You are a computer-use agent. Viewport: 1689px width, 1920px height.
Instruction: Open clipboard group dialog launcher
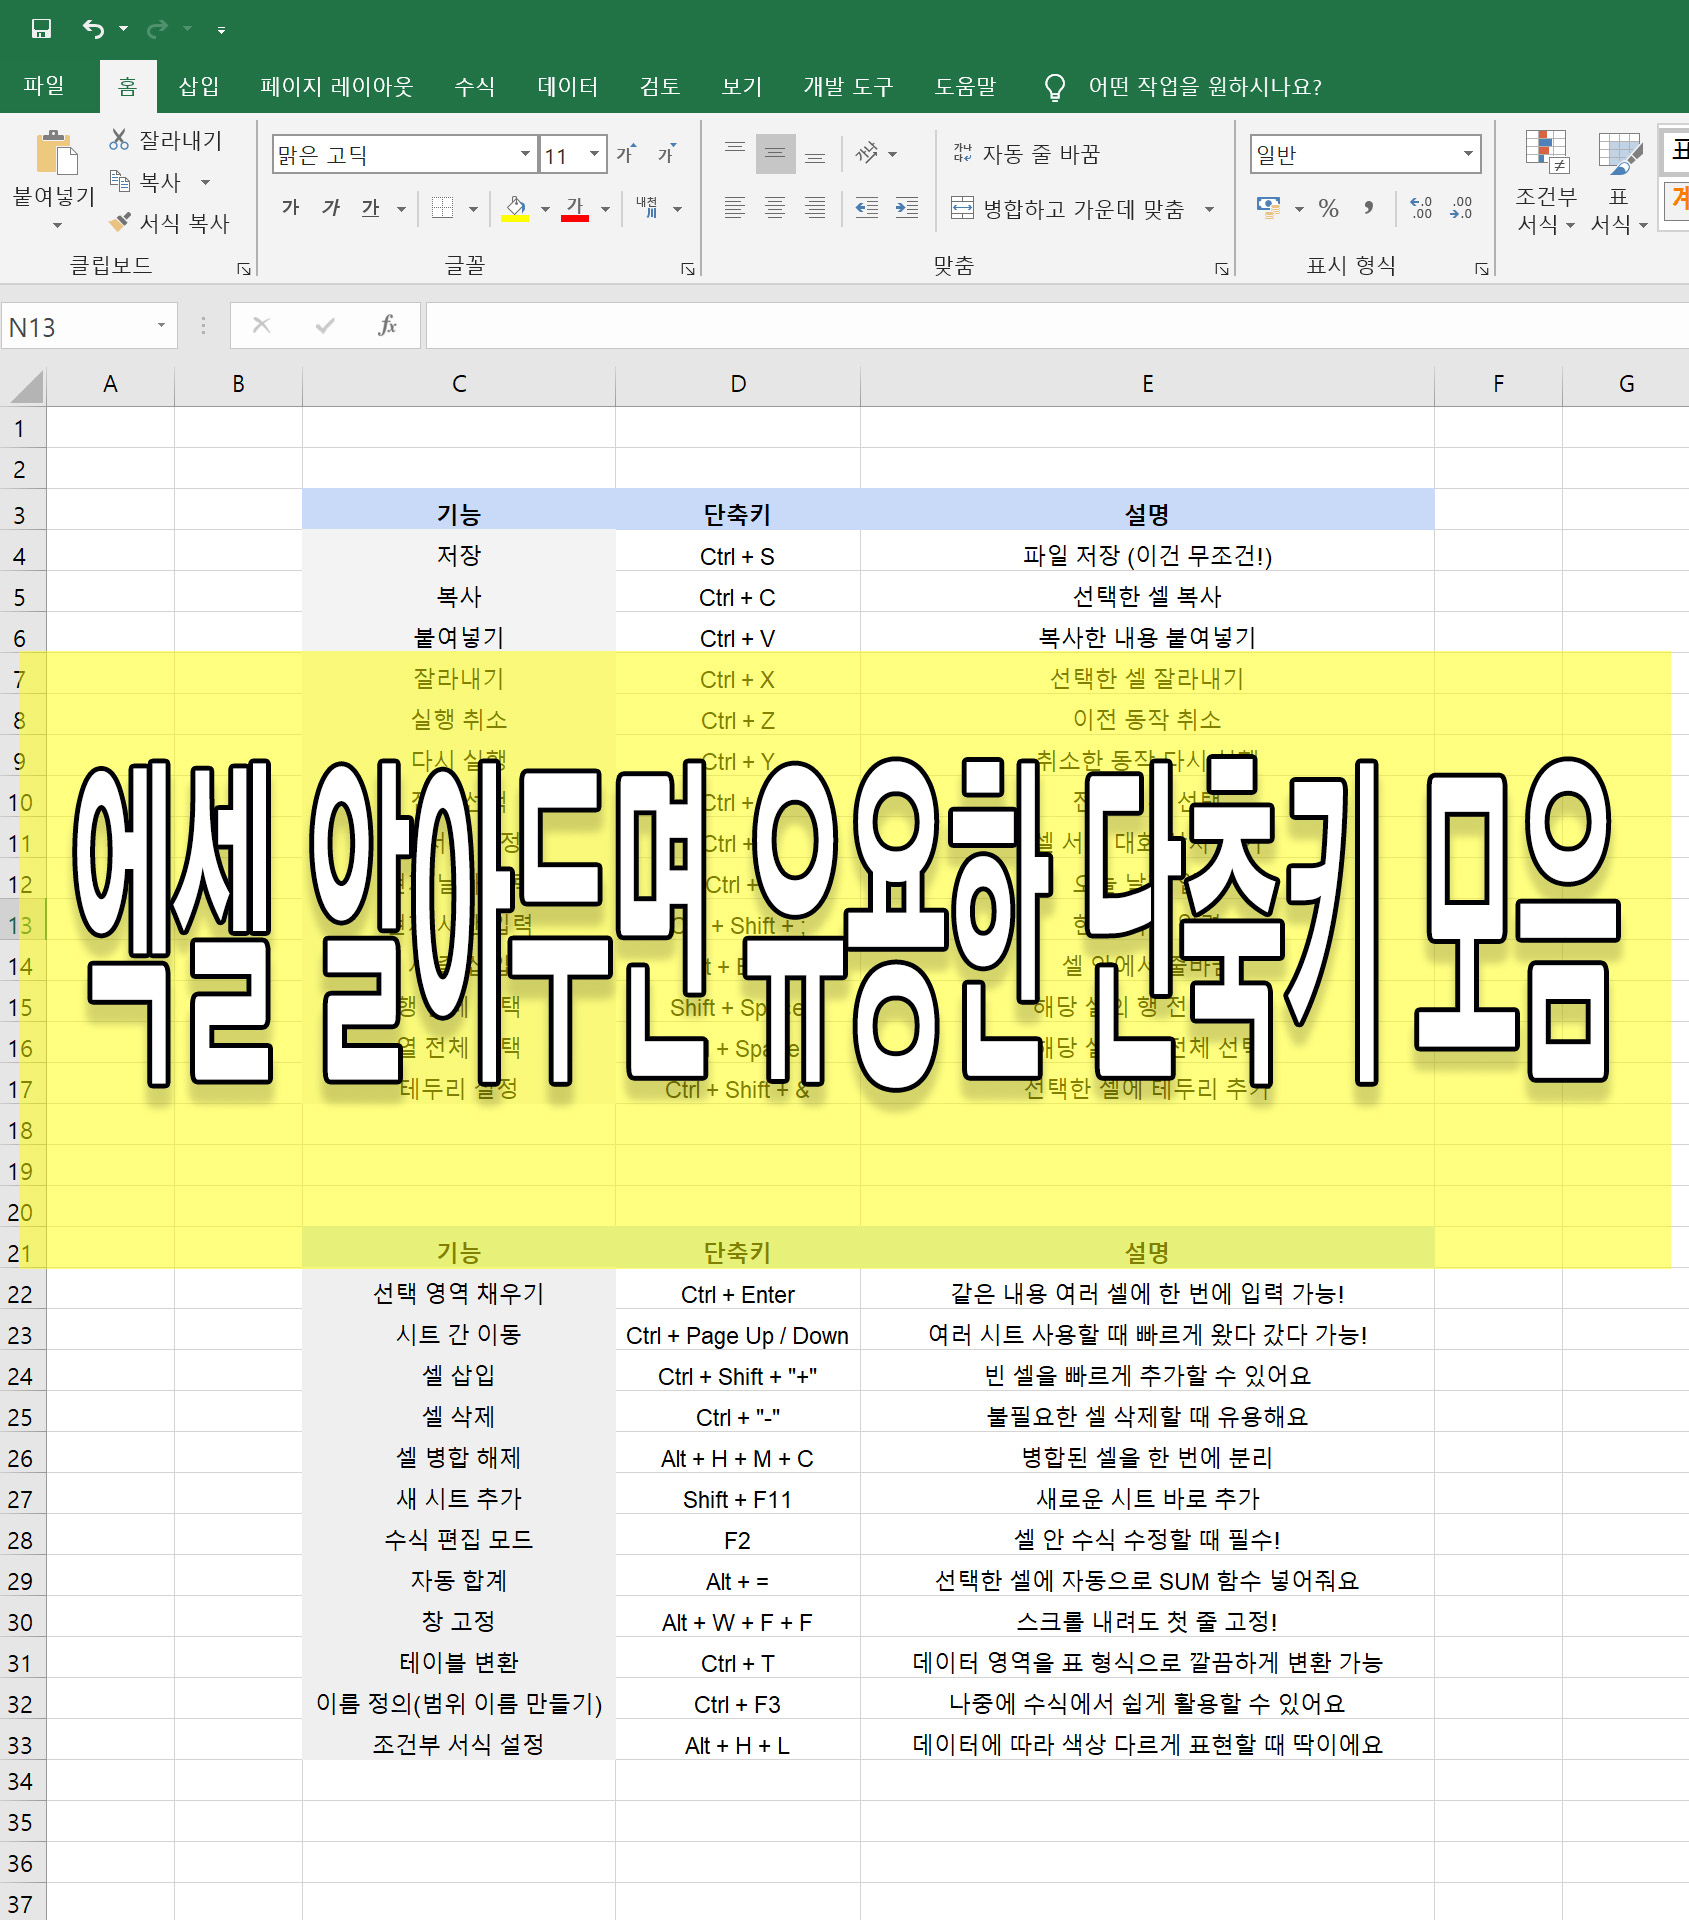[243, 268]
